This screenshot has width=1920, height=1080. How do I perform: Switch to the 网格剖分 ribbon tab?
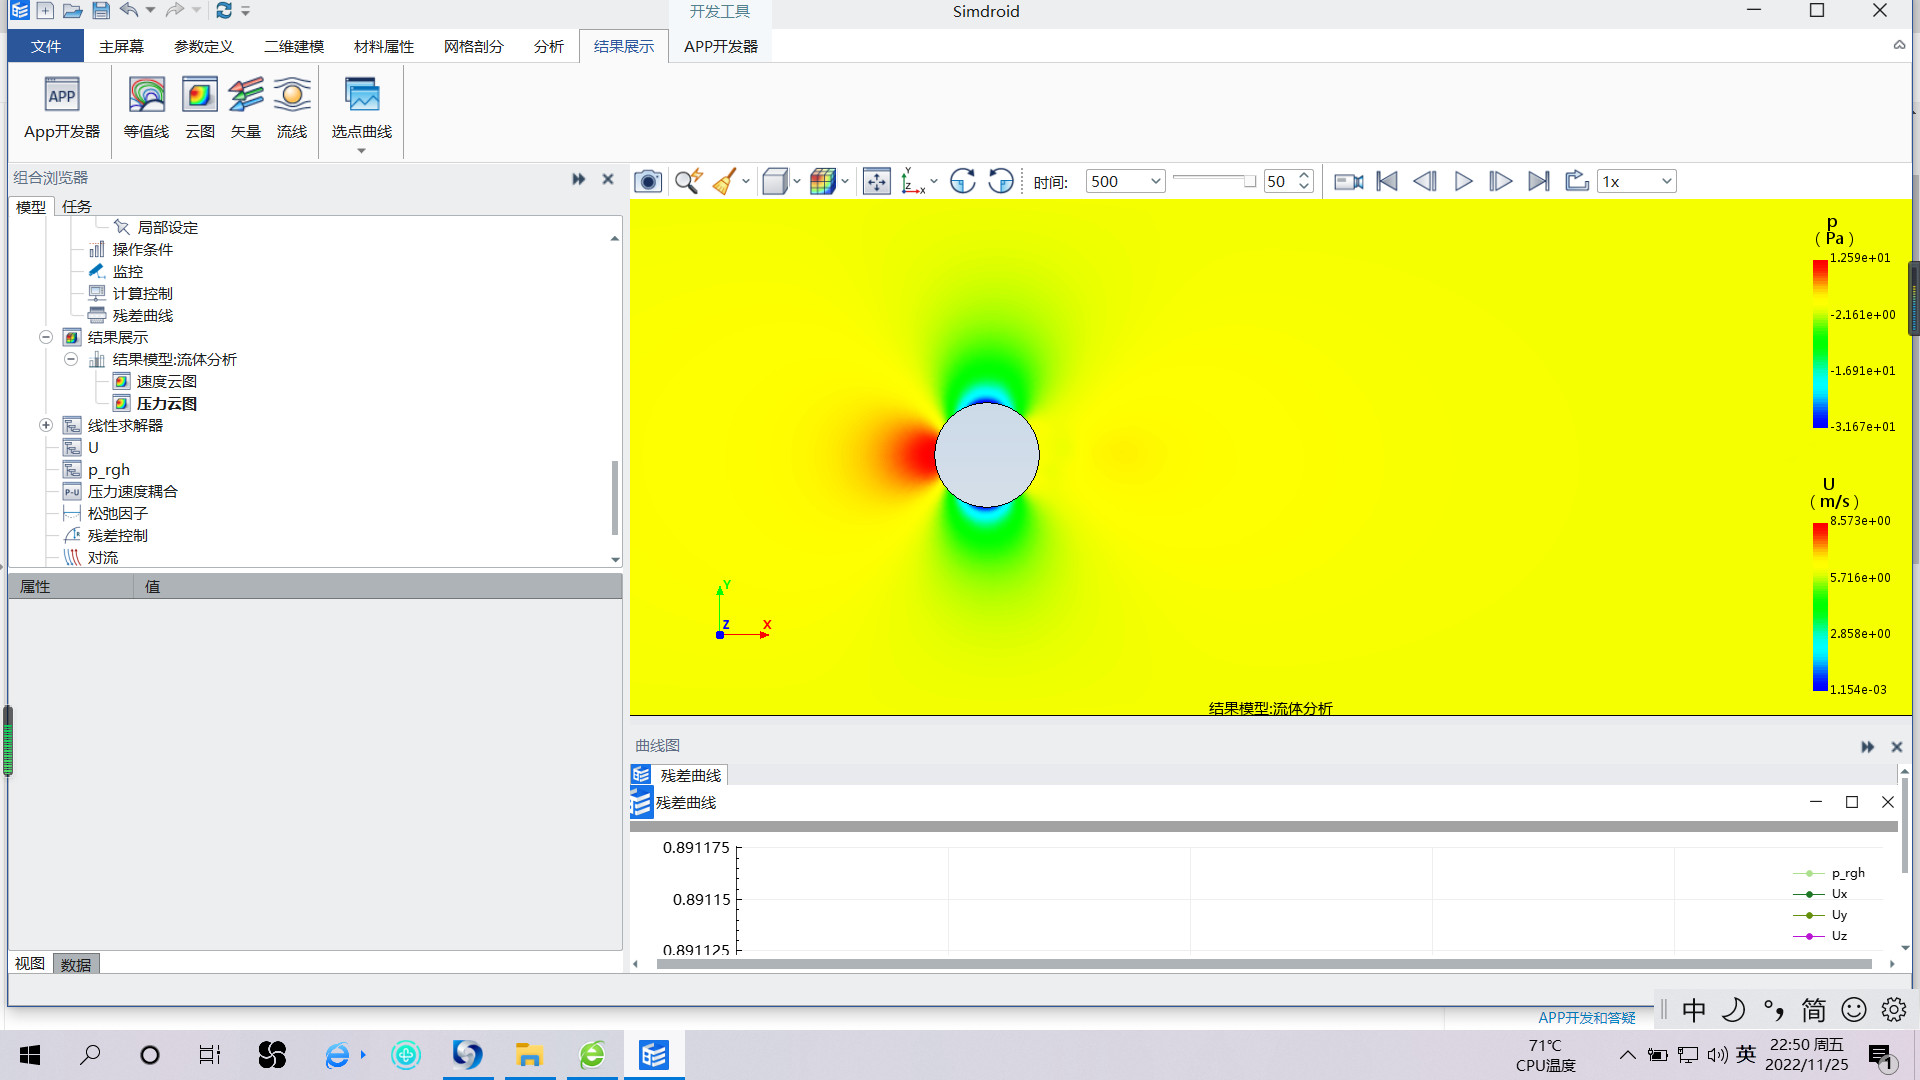(474, 46)
